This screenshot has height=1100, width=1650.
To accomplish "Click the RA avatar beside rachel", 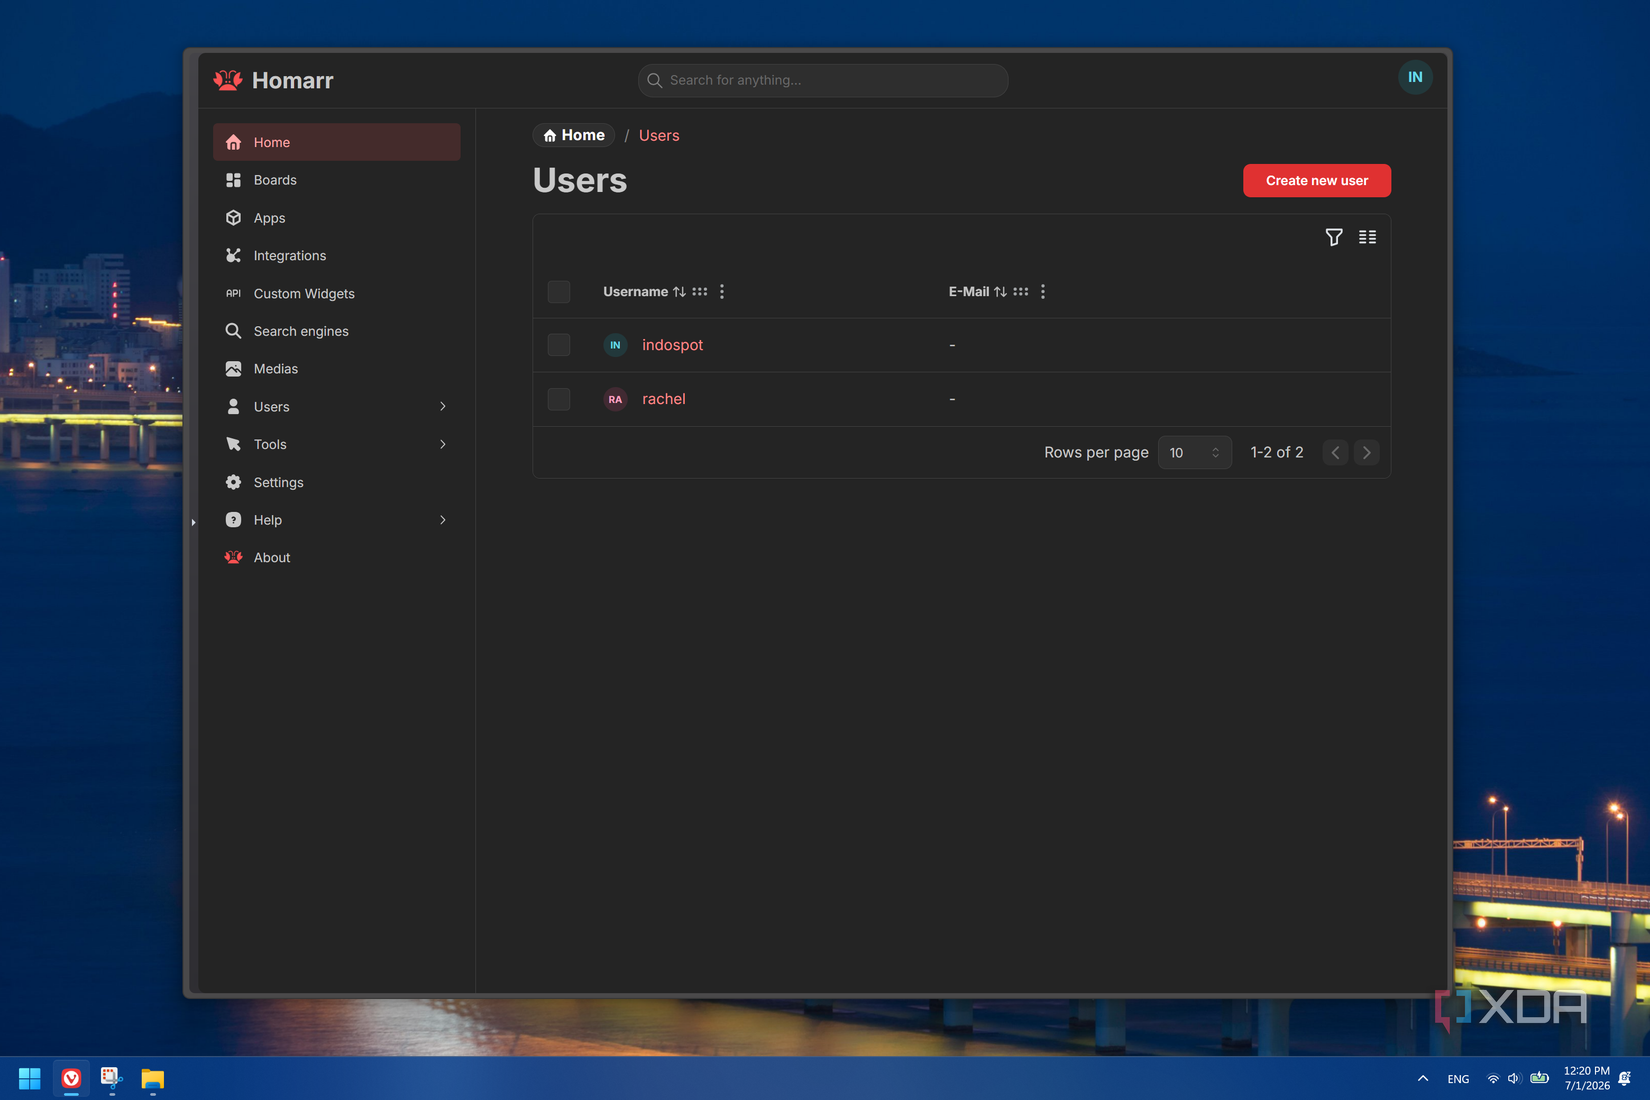I will point(615,399).
